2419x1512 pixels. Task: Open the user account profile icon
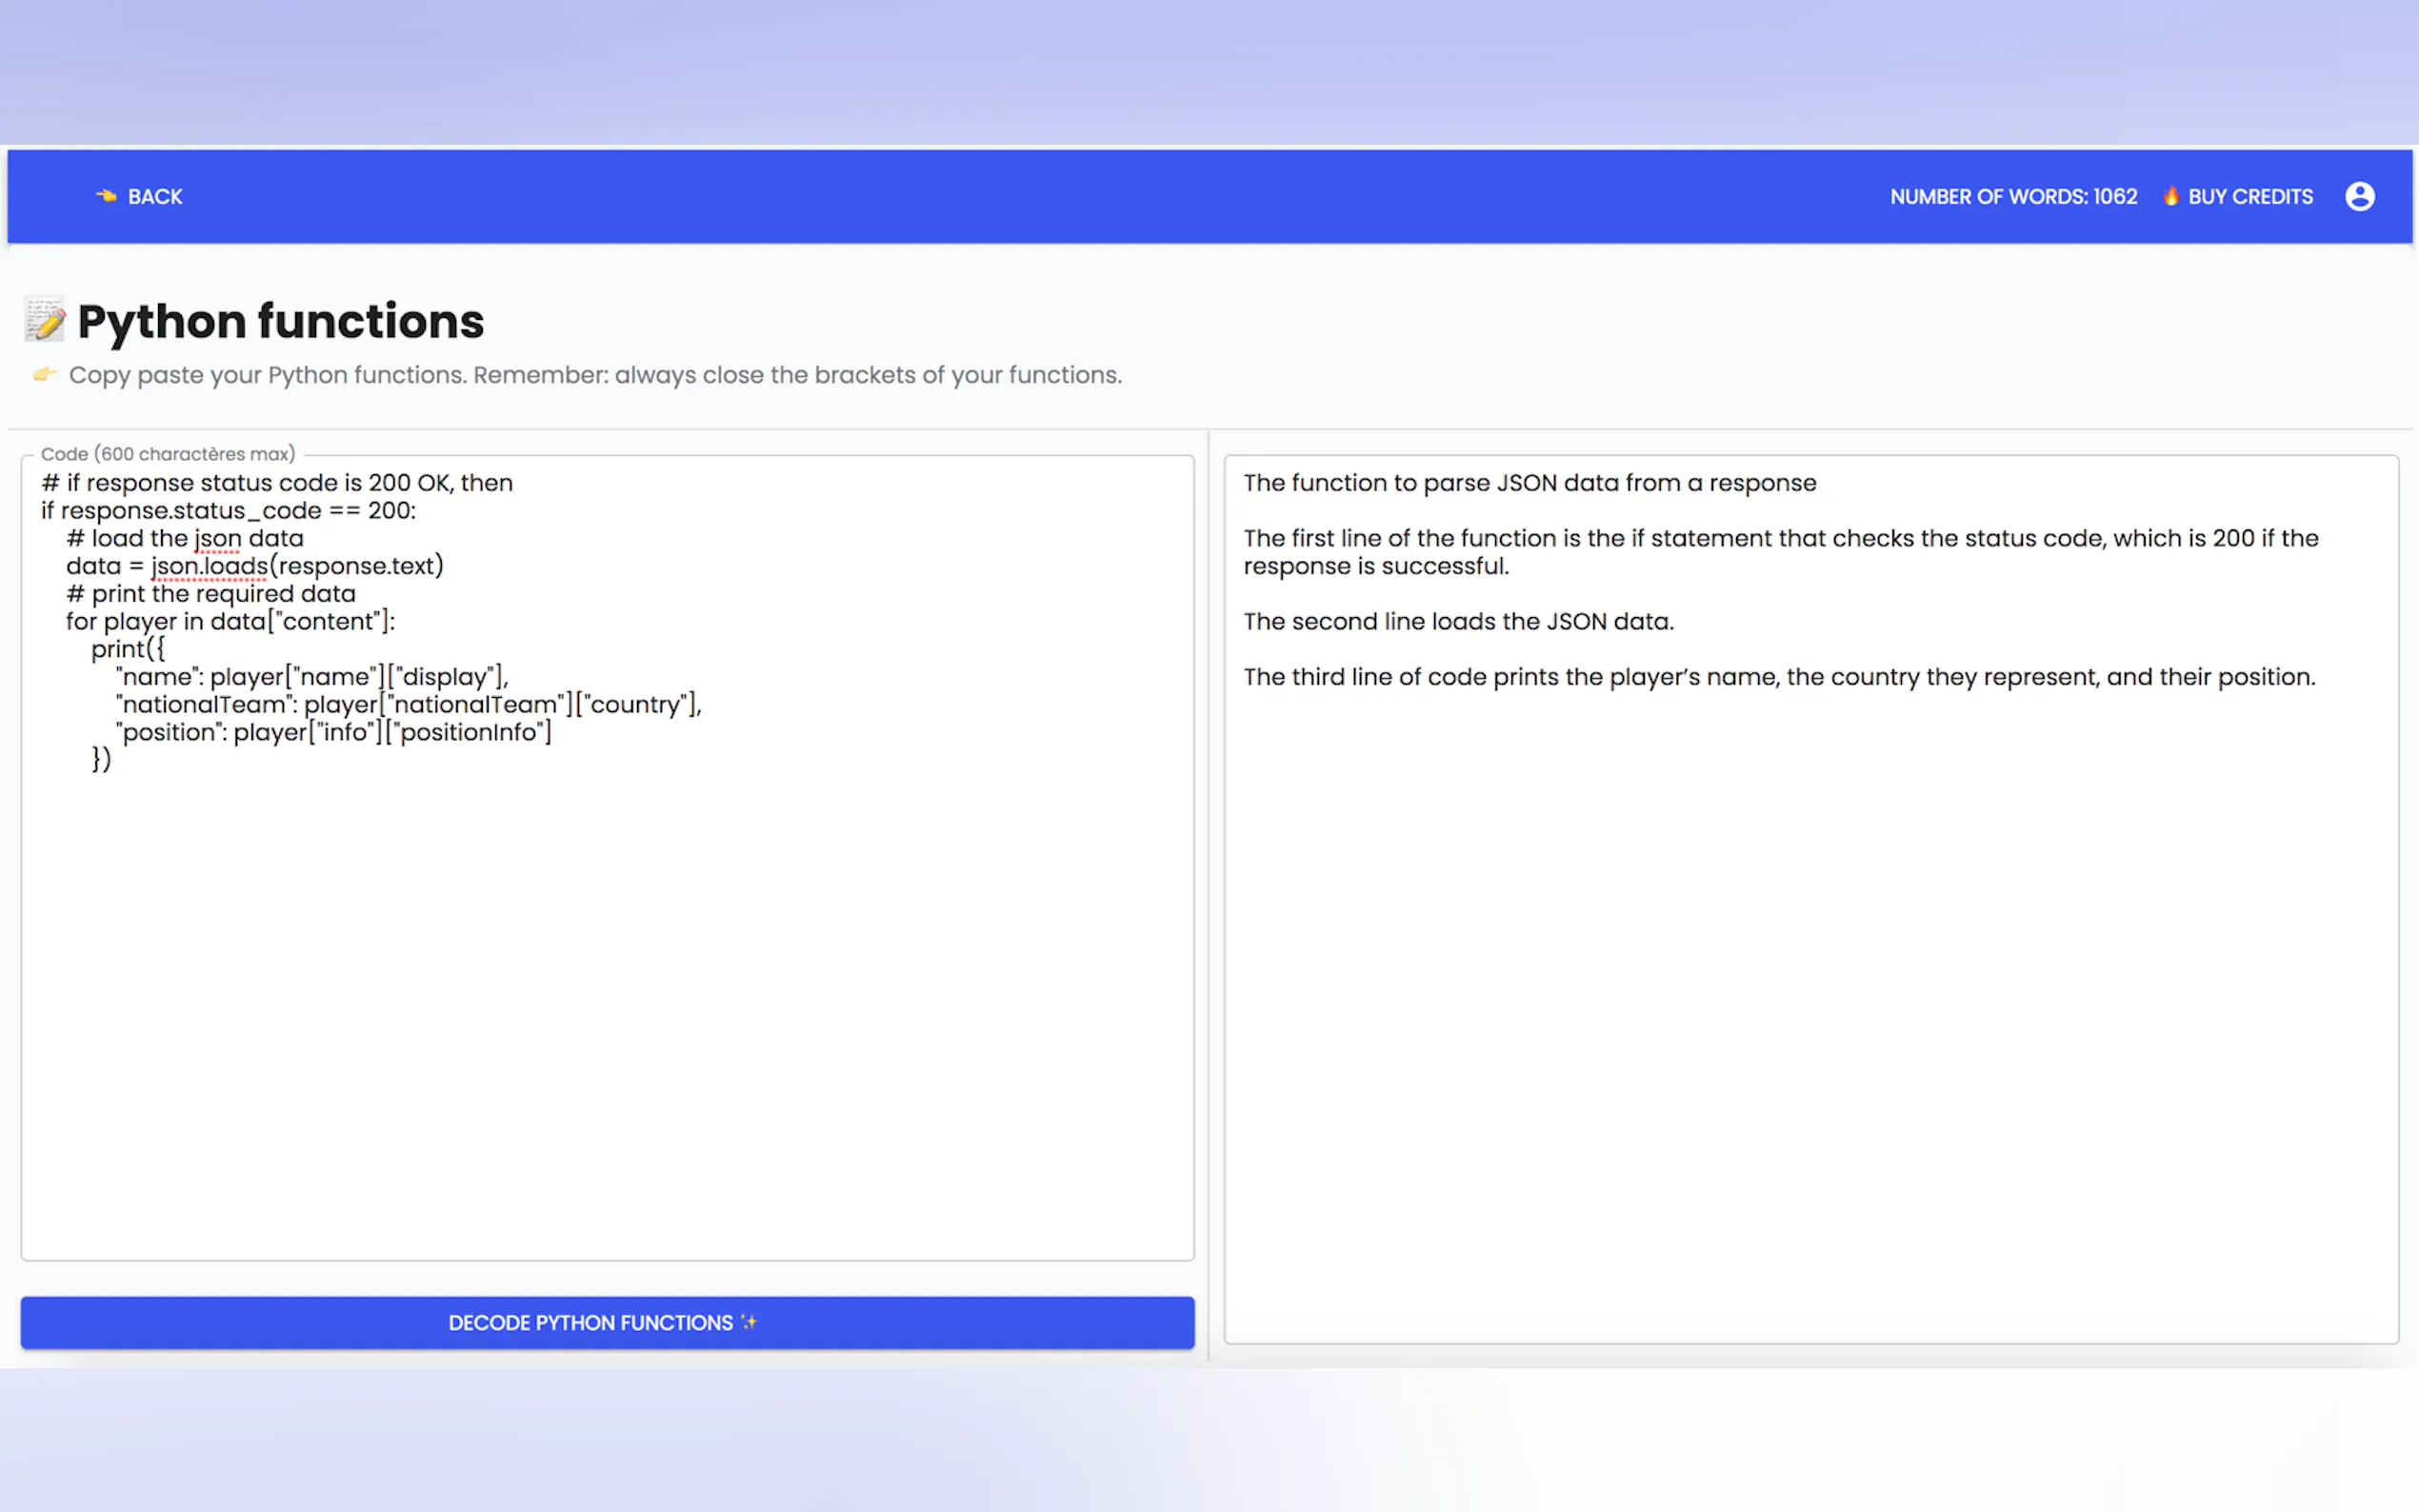(x=2359, y=196)
